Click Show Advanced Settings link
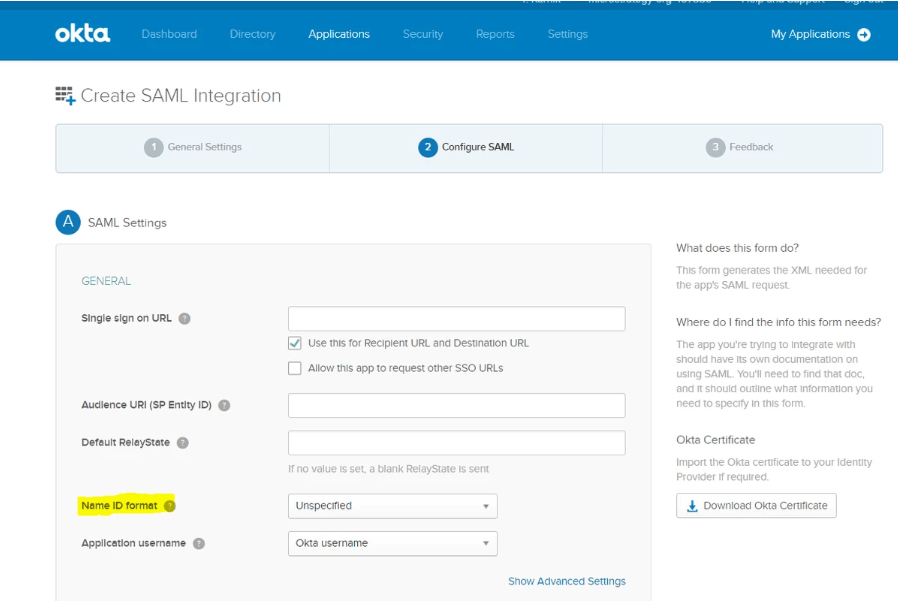This screenshot has height=606, width=898. (566, 582)
